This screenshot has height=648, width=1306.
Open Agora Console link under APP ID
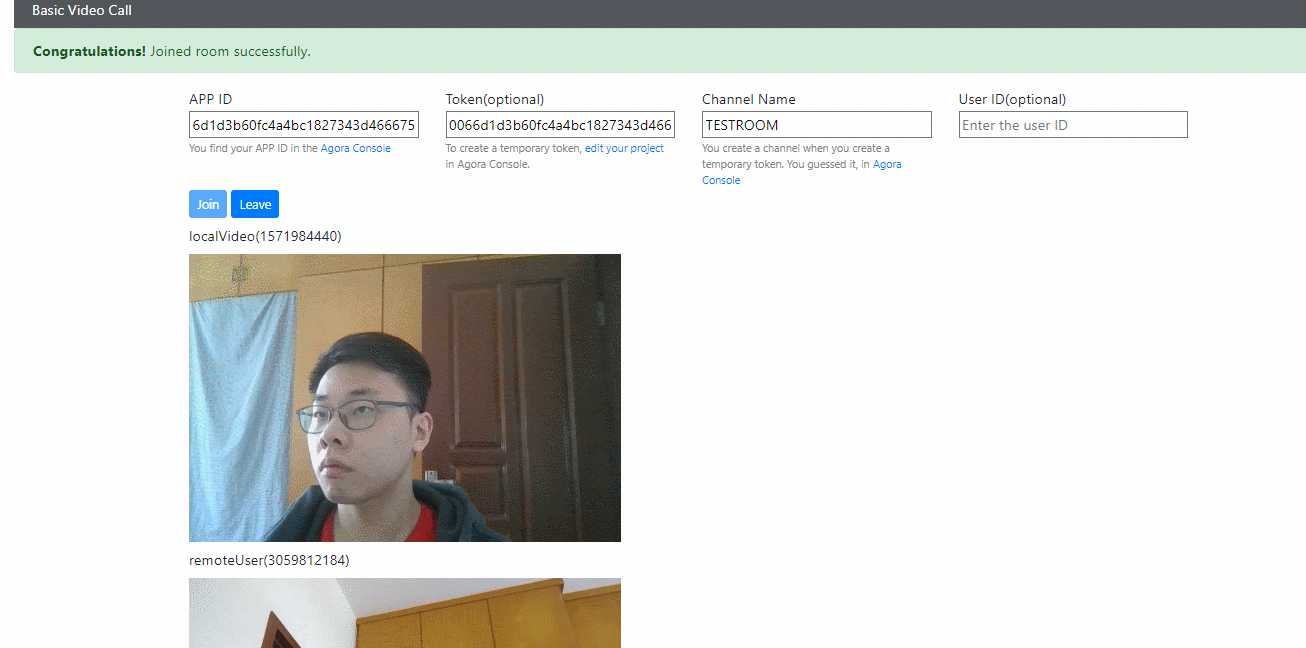[356, 148]
